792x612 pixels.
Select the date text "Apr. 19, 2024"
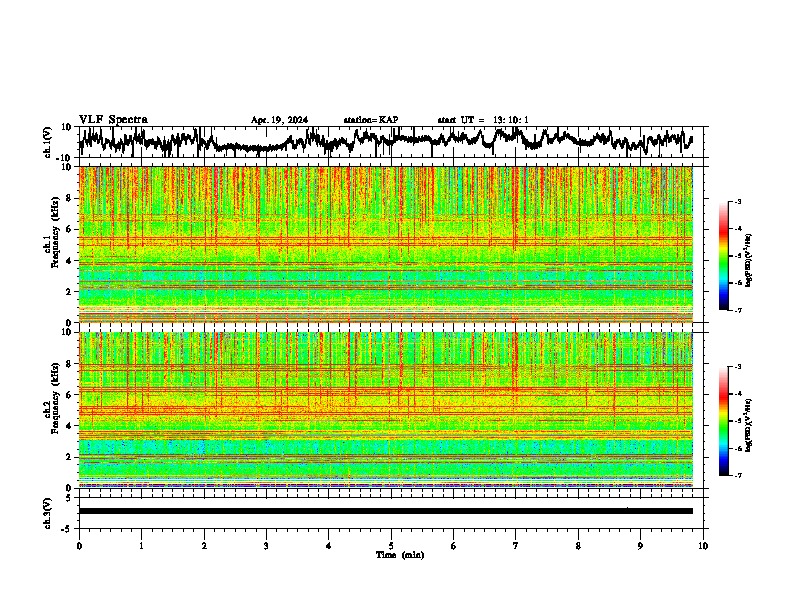click(x=279, y=120)
